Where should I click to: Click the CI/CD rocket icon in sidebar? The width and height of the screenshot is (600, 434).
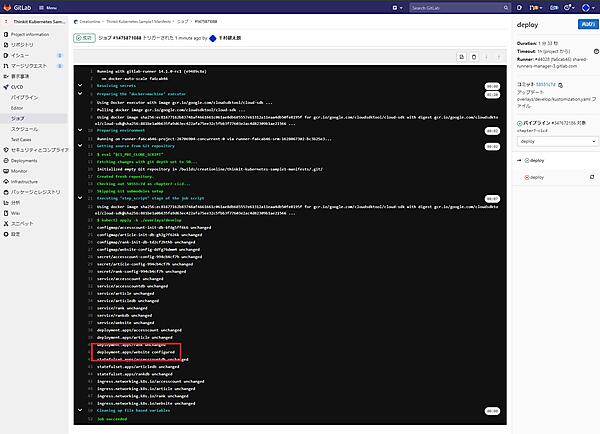pos(6,87)
